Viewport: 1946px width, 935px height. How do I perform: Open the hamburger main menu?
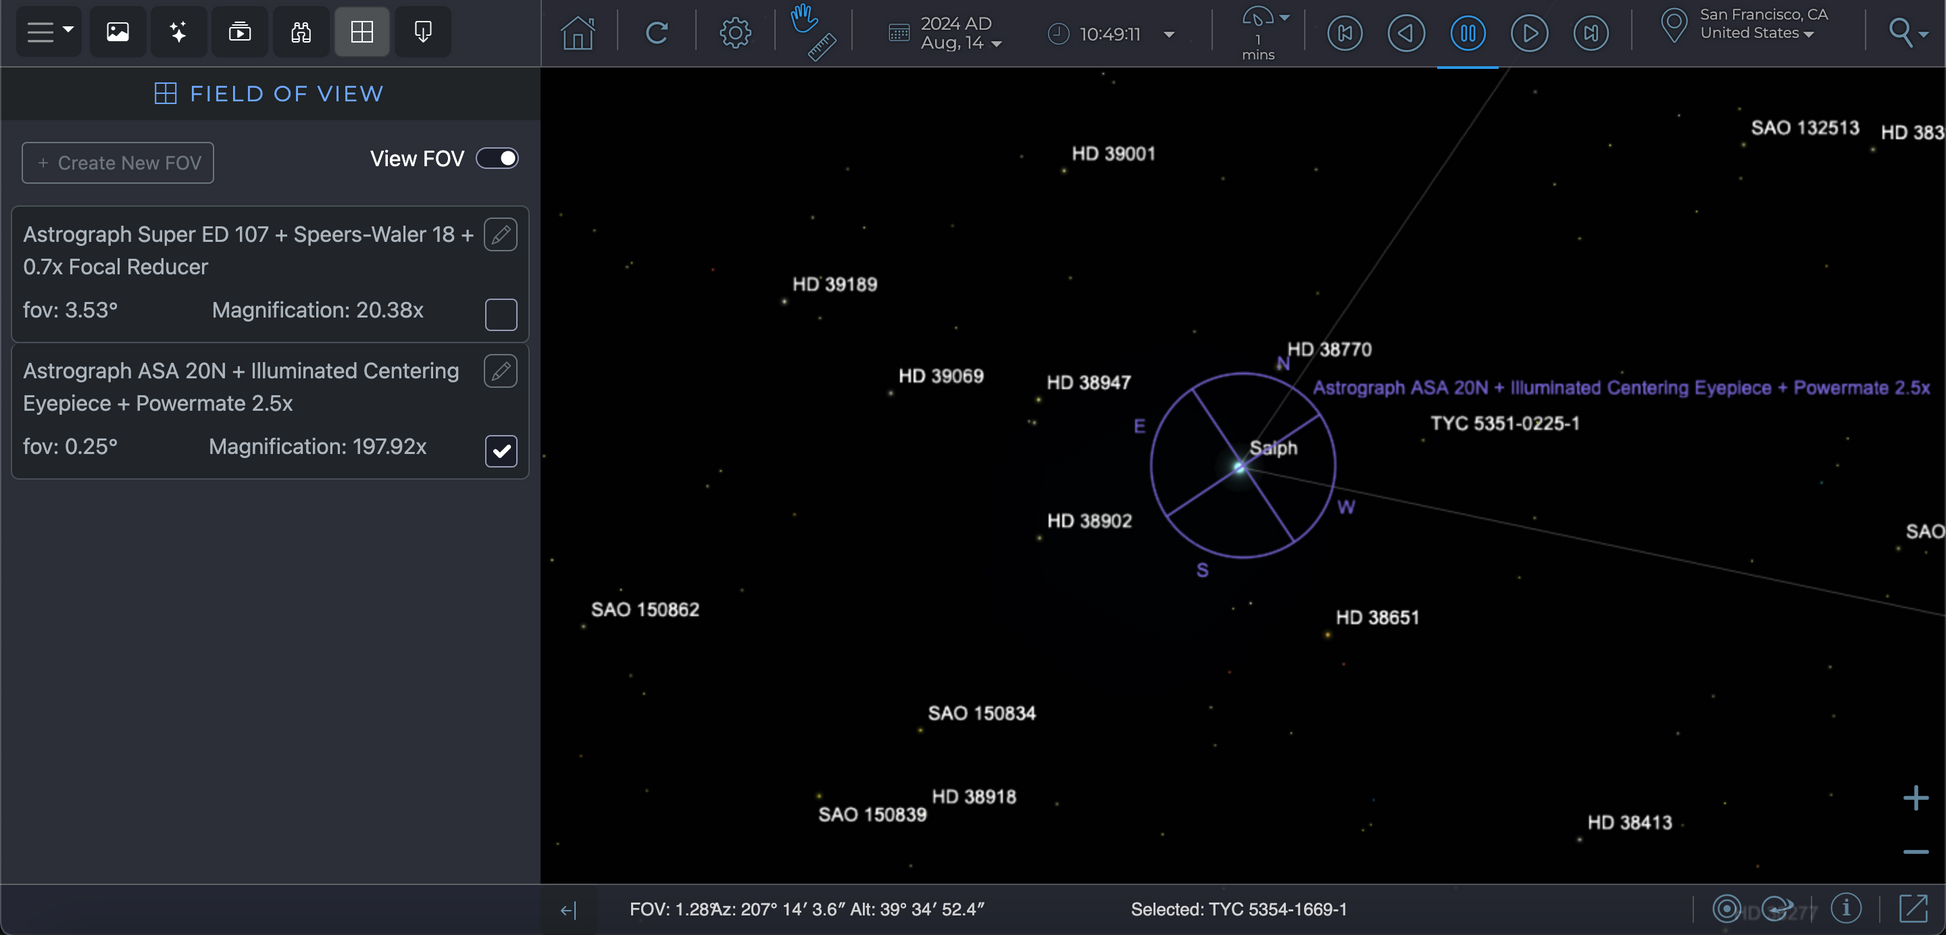point(48,32)
